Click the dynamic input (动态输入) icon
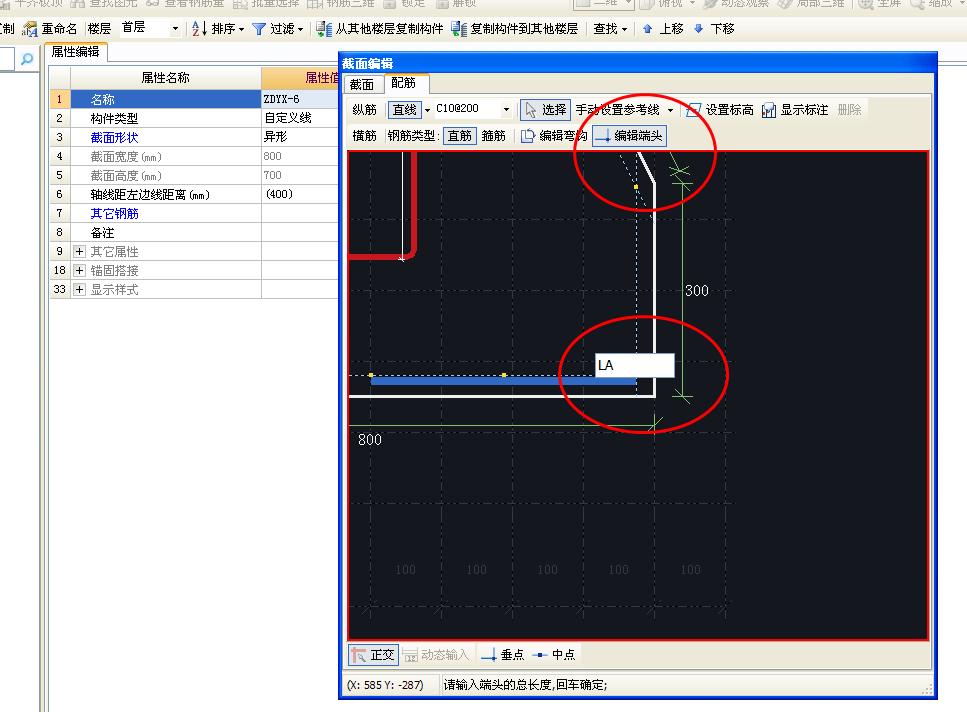Viewport: 967px width, 712px height. [x=410, y=655]
